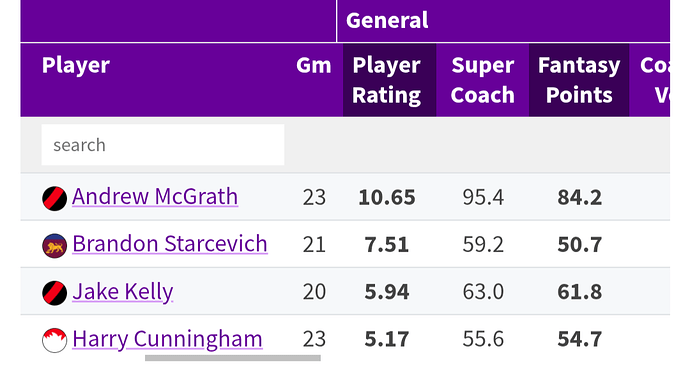Image resolution: width=690 pixels, height=385 pixels.
Task: Open Andrew McGrath player page
Action: 155,196
